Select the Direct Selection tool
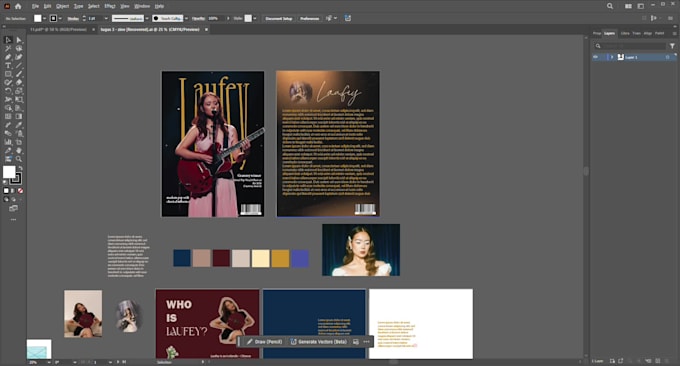680x366 pixels. (19, 40)
